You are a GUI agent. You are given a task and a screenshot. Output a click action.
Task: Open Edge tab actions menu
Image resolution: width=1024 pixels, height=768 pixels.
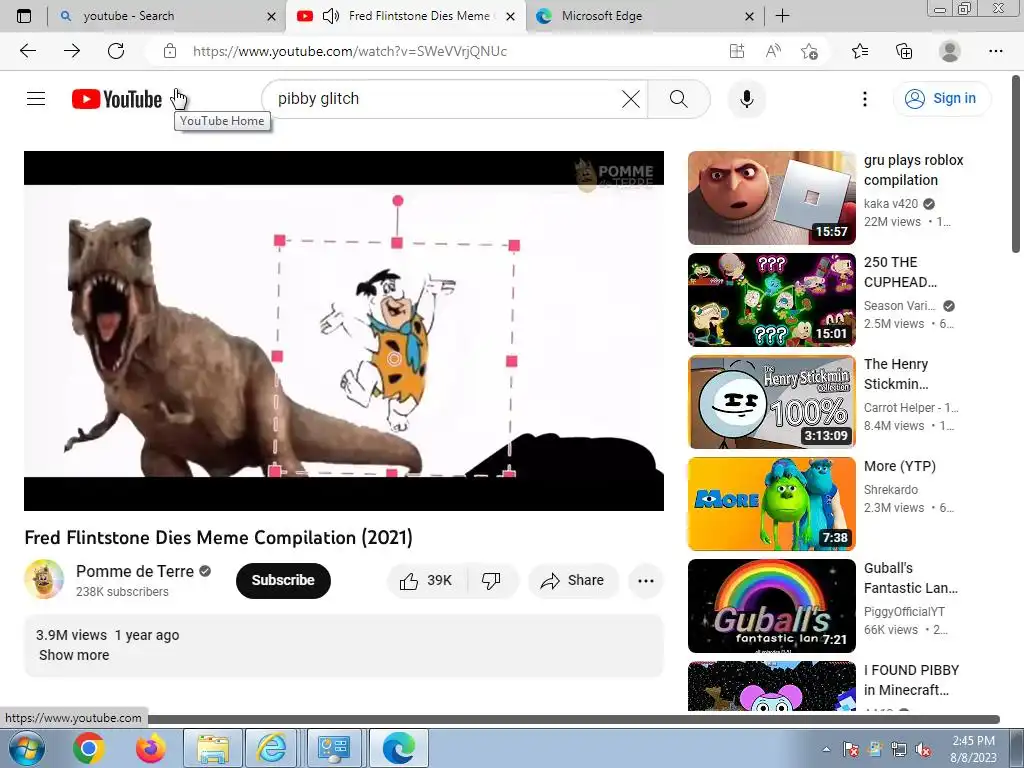[24, 16]
